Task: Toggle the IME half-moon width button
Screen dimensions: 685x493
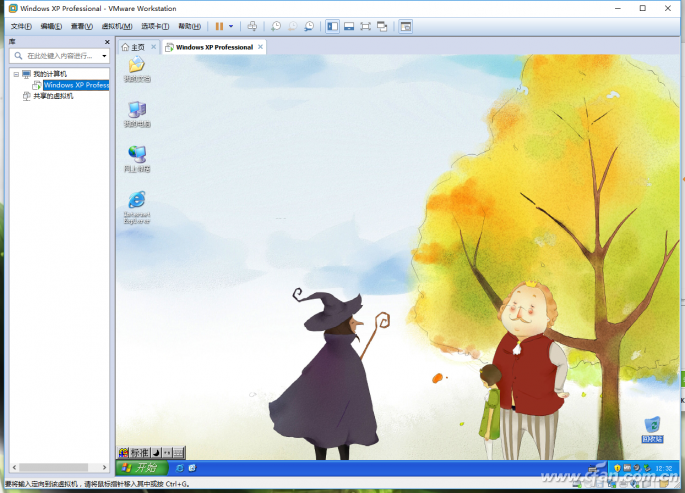Action: click(156, 453)
